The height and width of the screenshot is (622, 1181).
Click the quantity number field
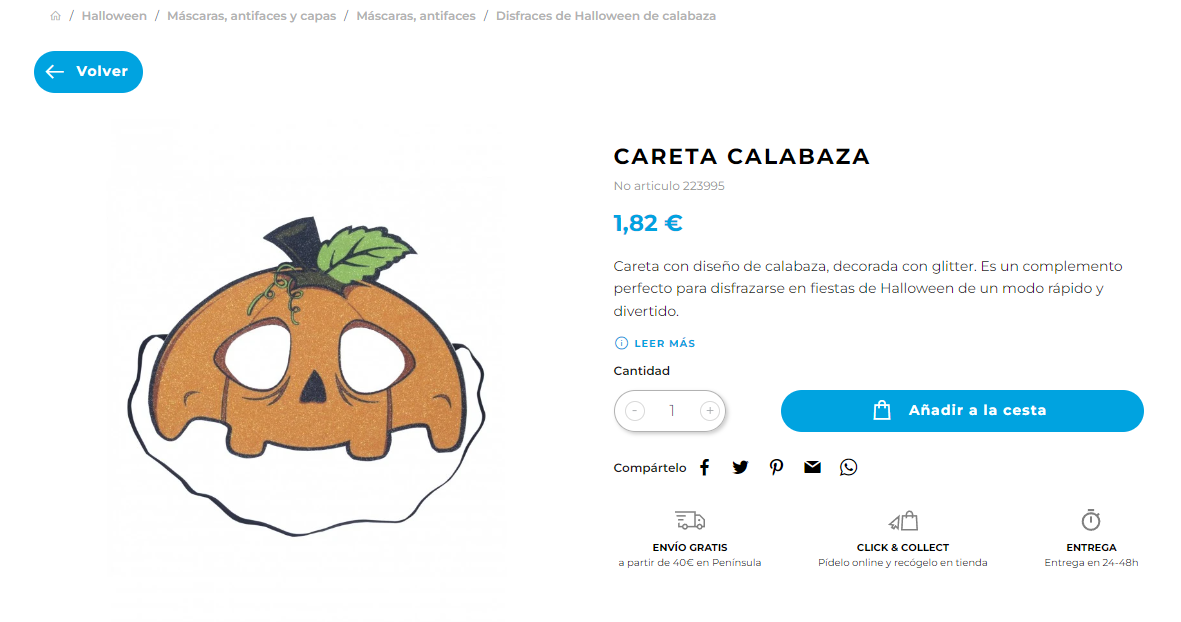672,410
